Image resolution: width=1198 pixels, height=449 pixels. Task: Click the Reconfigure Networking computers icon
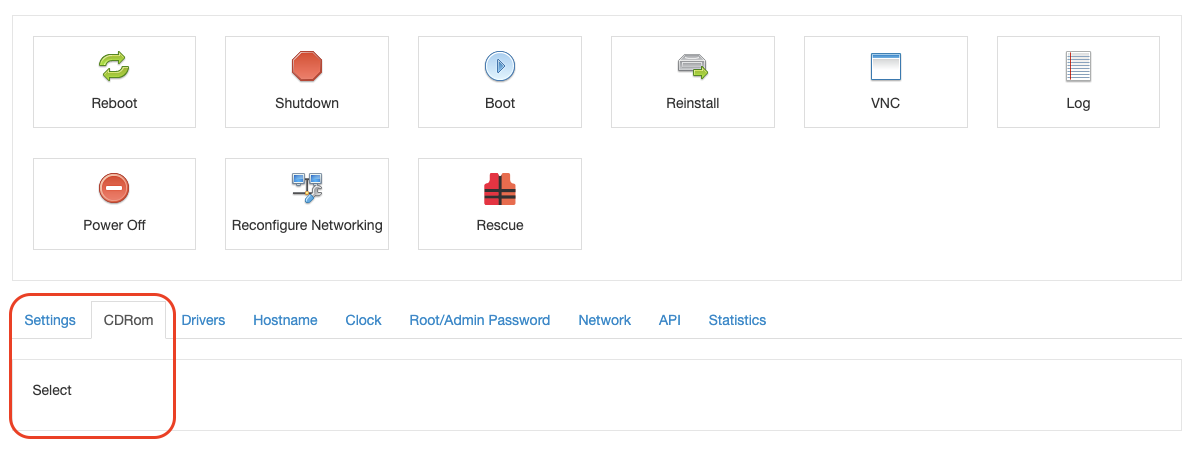[x=307, y=188]
